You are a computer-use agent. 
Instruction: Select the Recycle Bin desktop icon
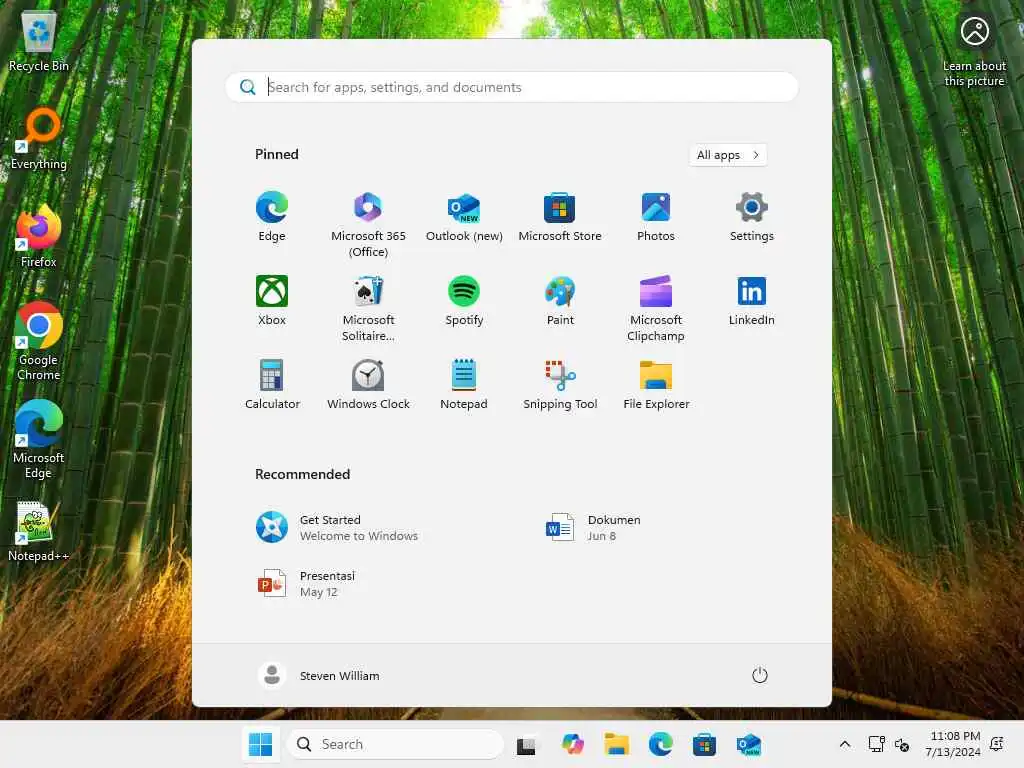(39, 42)
